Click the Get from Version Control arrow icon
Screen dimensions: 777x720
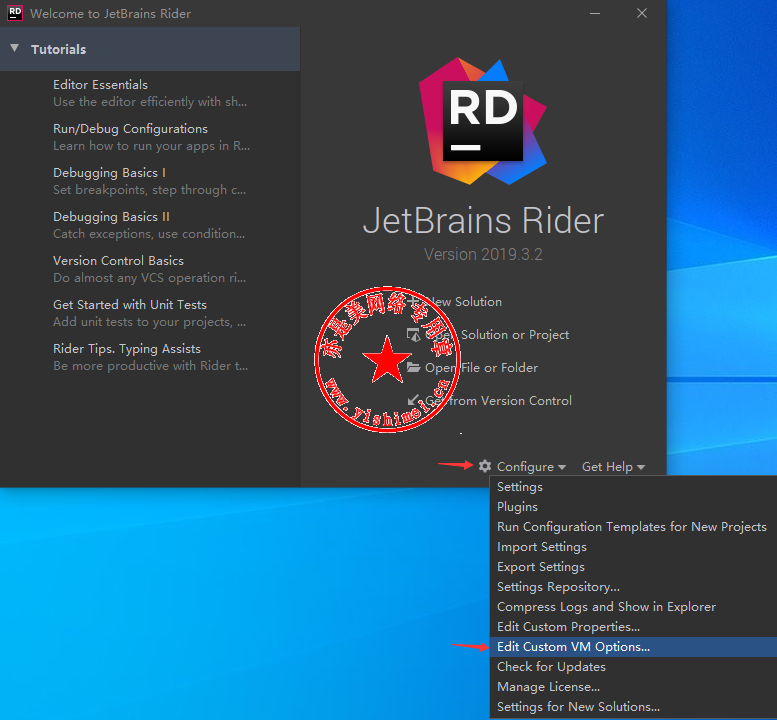coord(413,400)
